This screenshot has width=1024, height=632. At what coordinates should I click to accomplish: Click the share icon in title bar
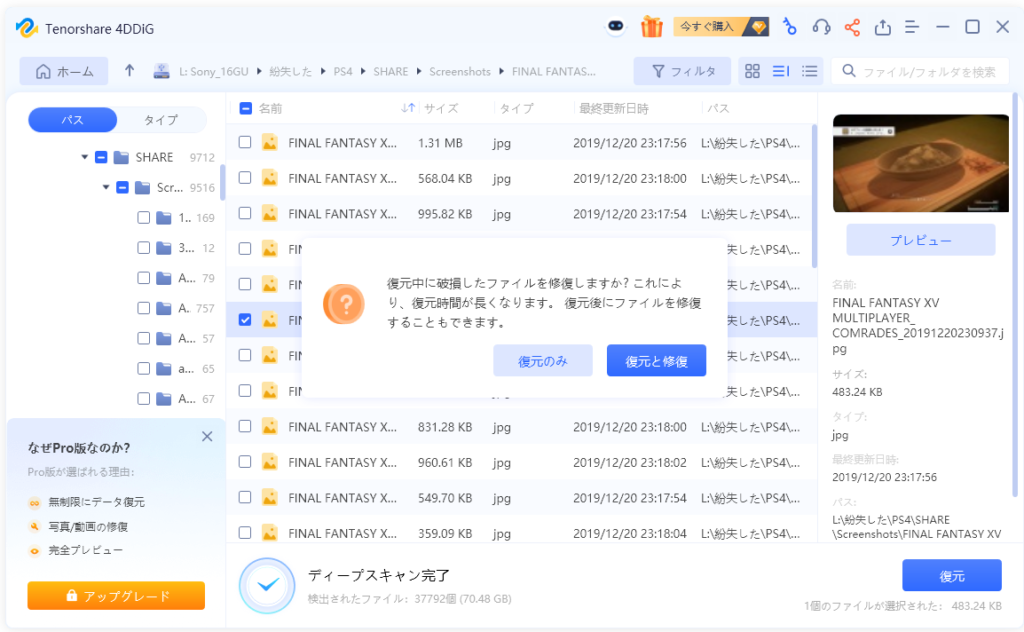pyautogui.click(x=852, y=27)
